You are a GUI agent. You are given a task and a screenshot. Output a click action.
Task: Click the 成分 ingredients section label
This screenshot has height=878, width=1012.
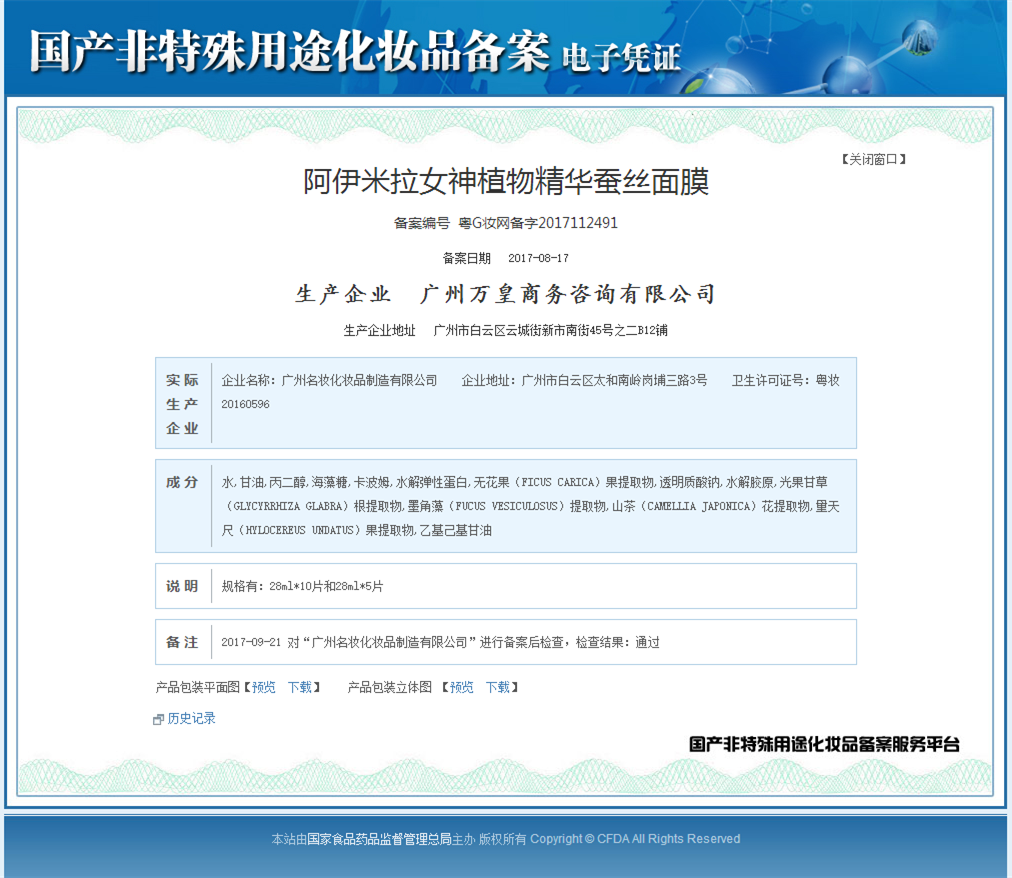click(x=182, y=482)
